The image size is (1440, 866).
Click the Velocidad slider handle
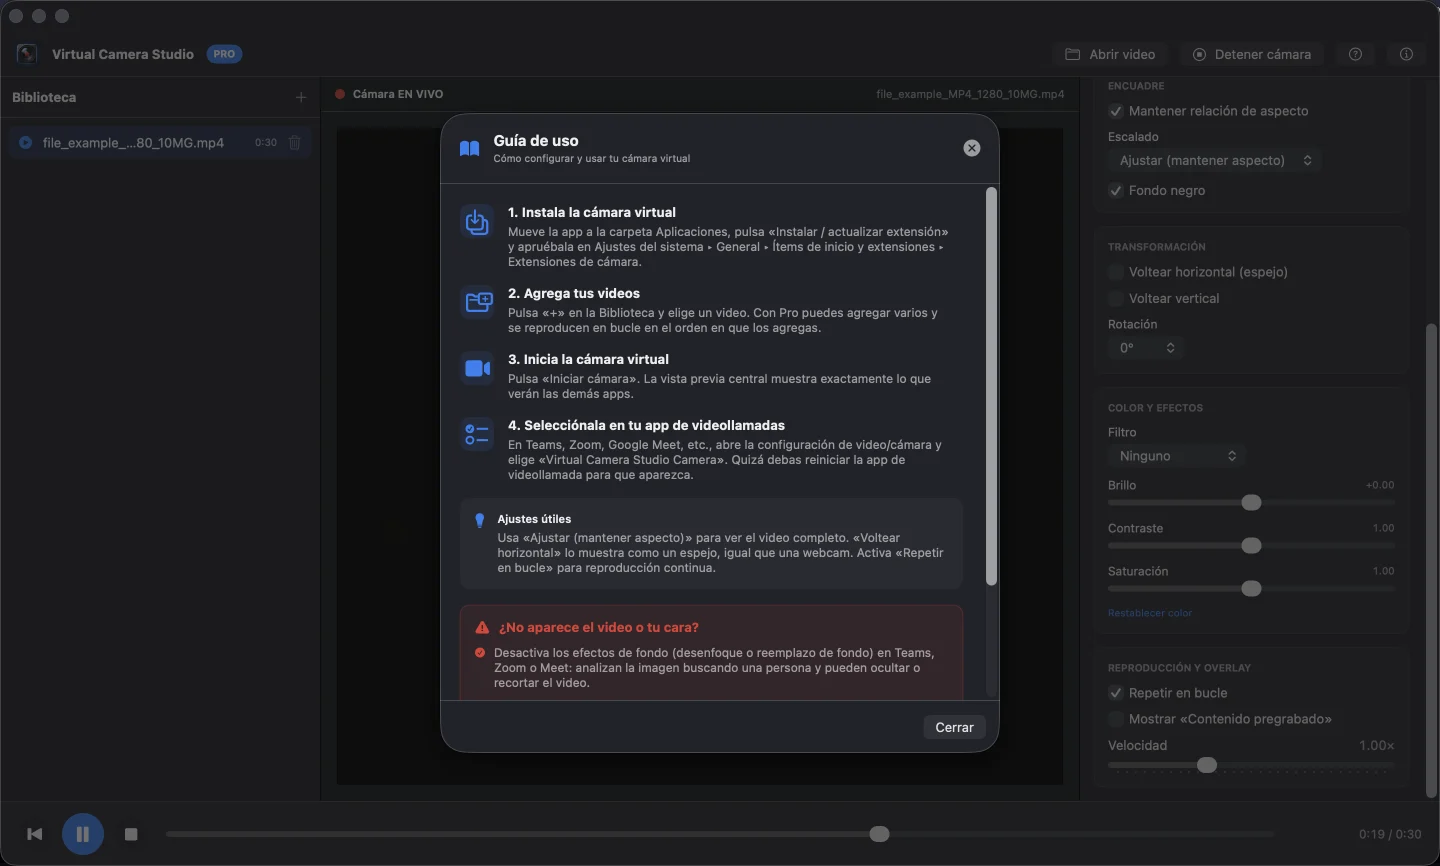pos(1207,766)
